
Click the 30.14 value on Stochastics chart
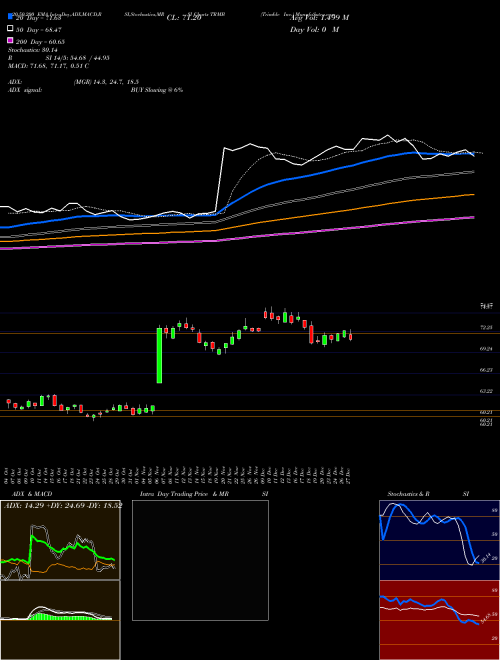pyautogui.click(x=484, y=557)
